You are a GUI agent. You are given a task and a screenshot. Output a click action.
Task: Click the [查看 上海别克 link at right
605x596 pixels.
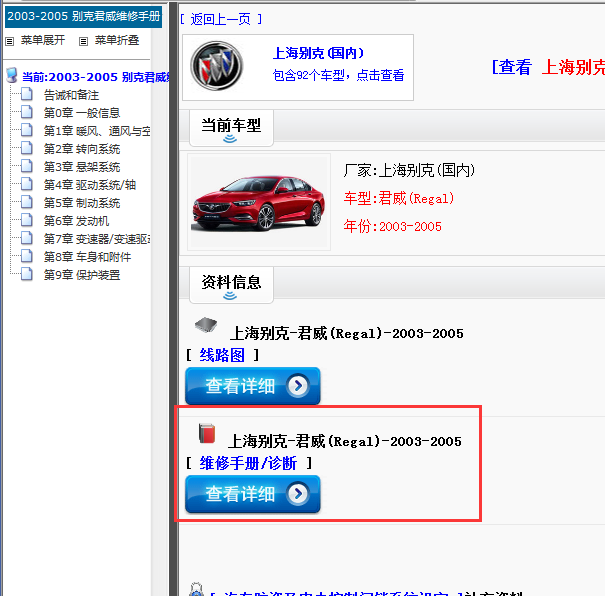pos(548,67)
